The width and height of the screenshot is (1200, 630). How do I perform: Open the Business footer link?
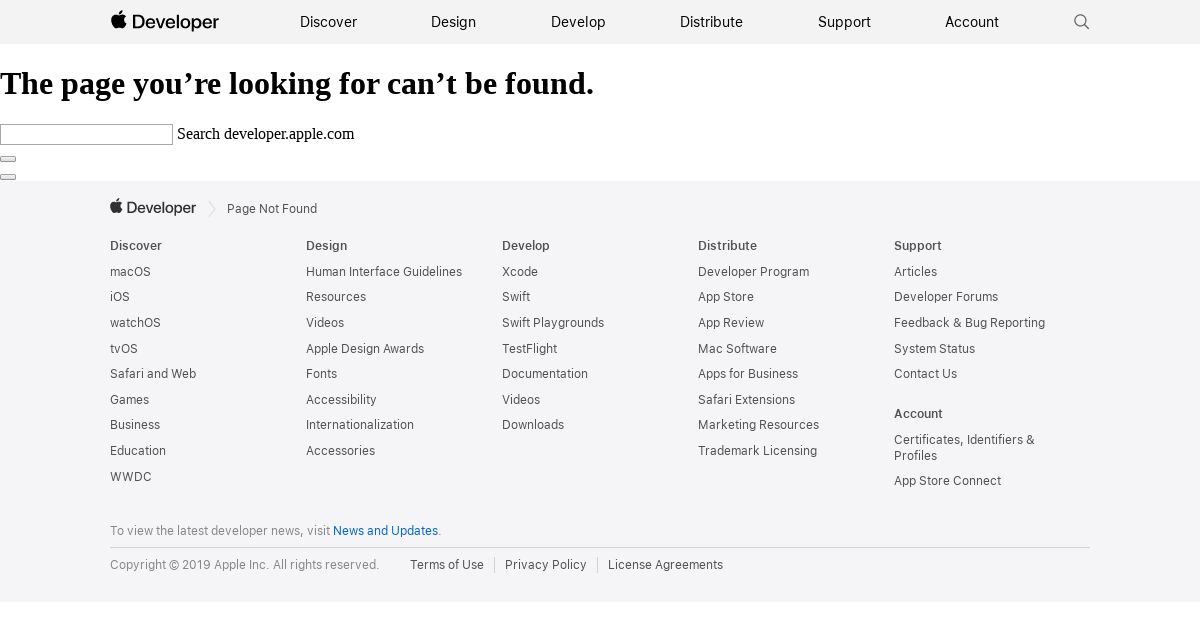coord(135,425)
